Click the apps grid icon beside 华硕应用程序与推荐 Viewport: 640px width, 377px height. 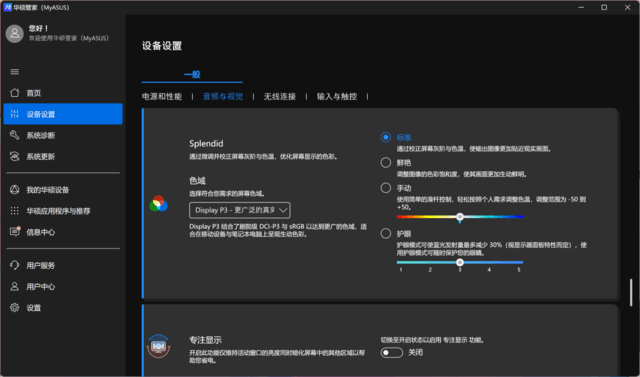(15, 211)
